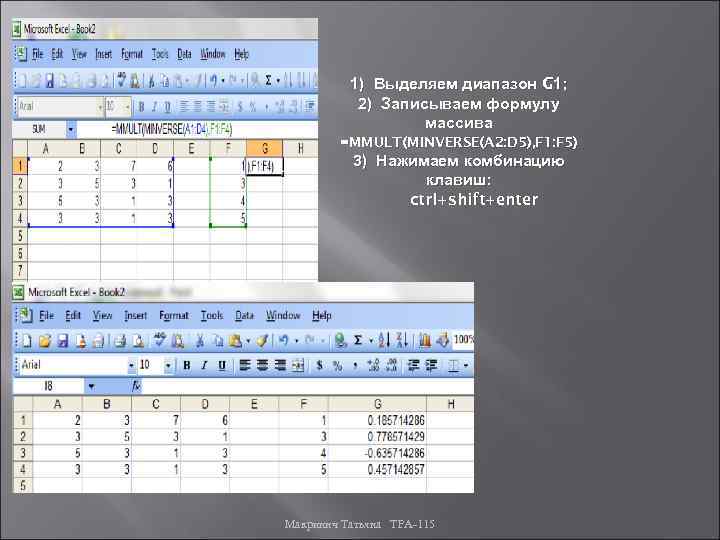Click Save icon in lower Excel window
720x540 pixels.
63,341
